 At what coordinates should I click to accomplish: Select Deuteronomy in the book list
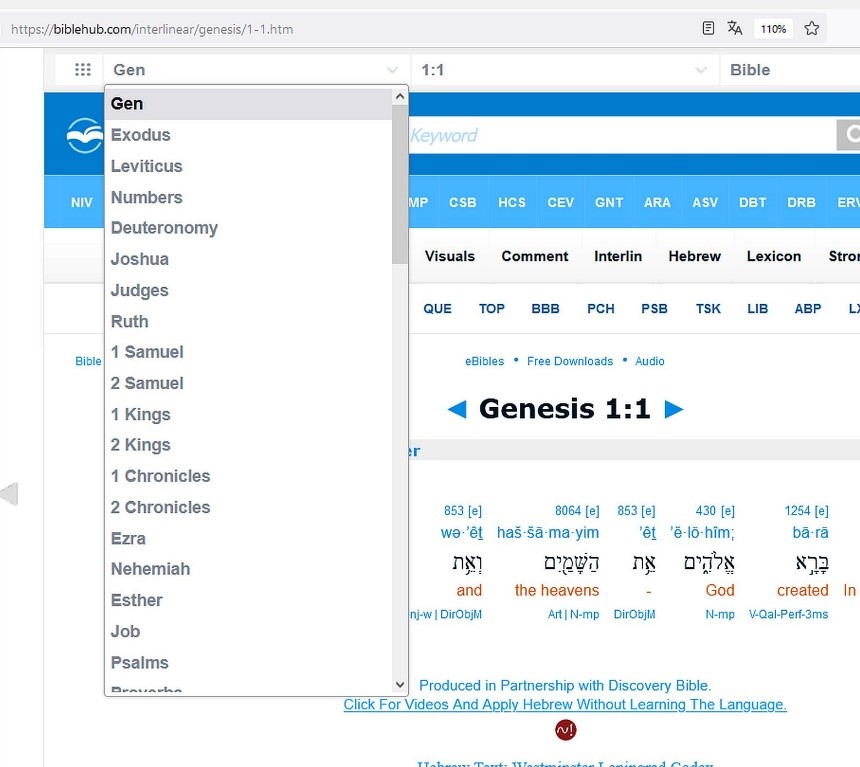[248, 228]
